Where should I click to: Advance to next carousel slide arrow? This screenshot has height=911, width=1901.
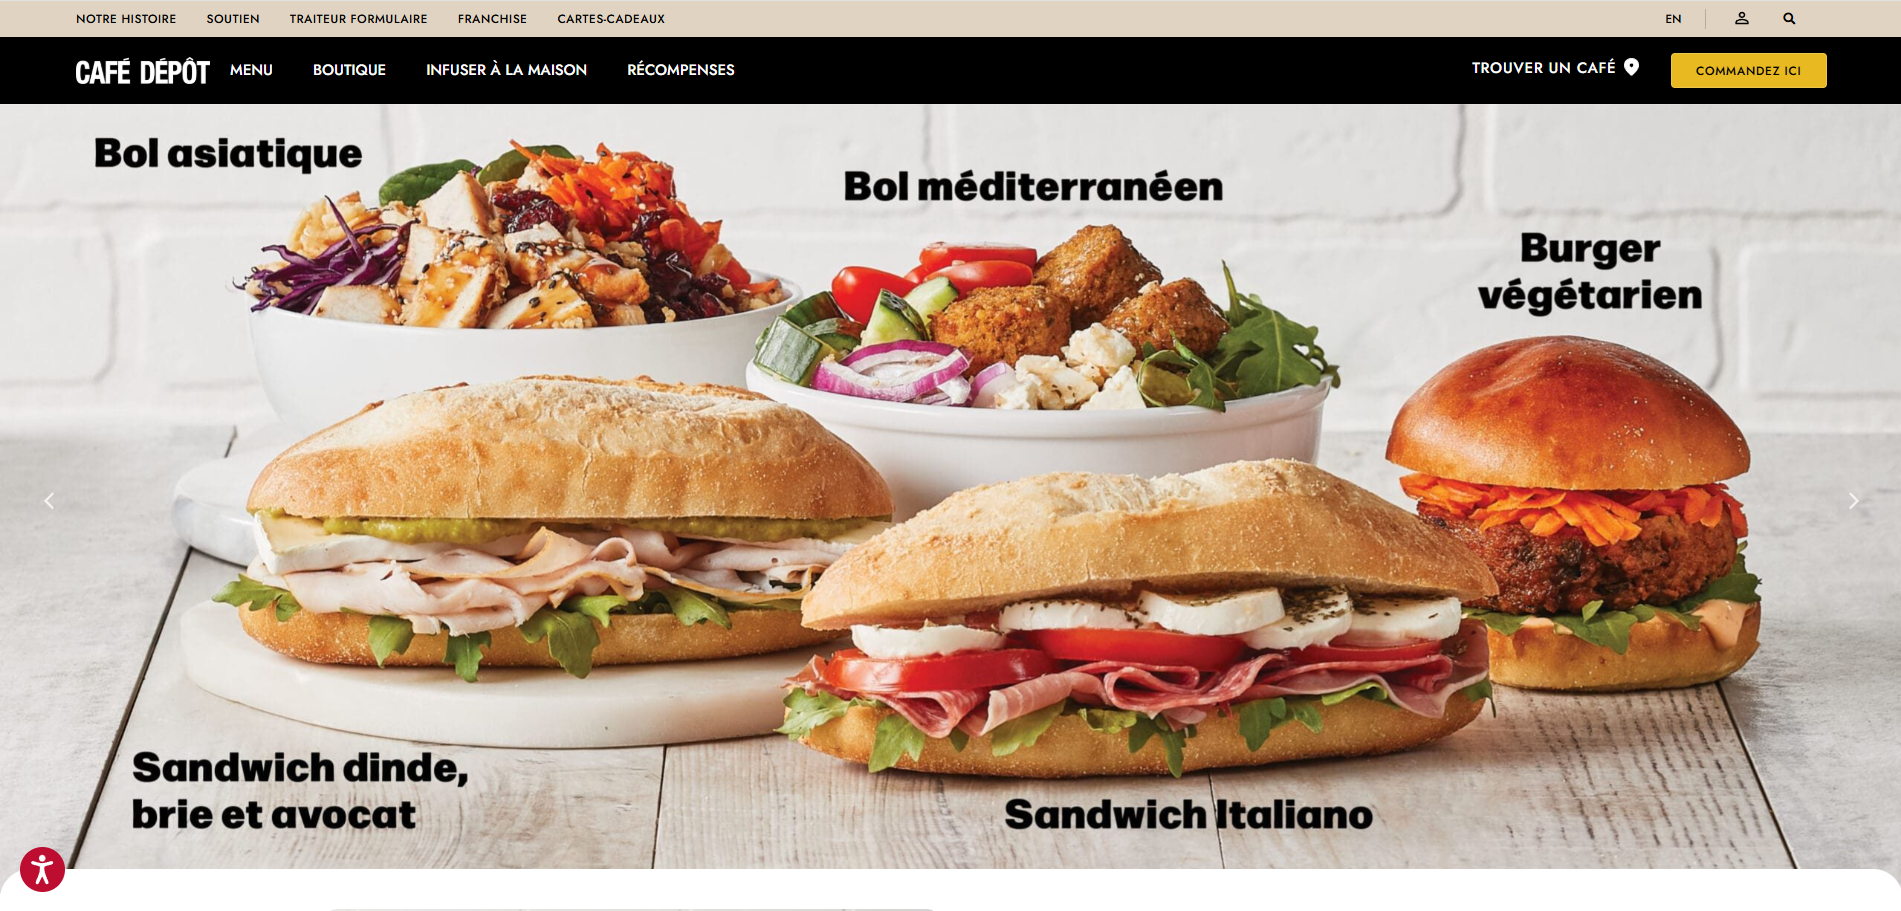tap(1853, 501)
